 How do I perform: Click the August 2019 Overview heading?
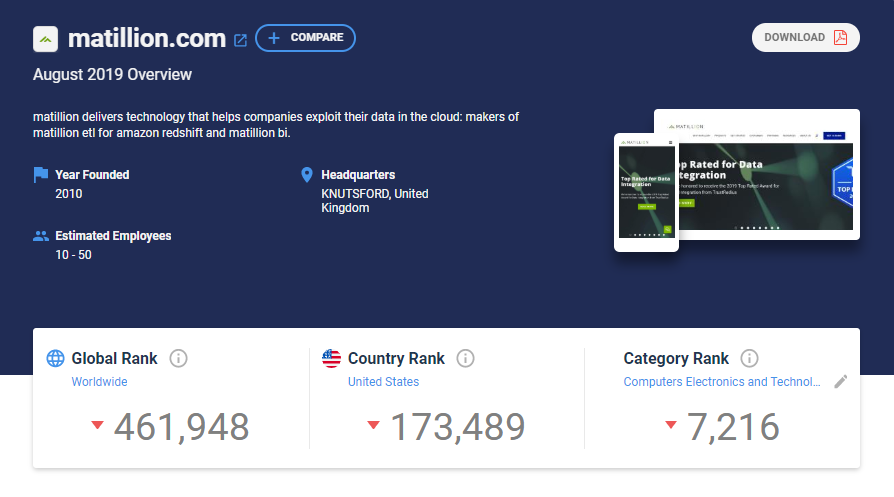(112, 75)
